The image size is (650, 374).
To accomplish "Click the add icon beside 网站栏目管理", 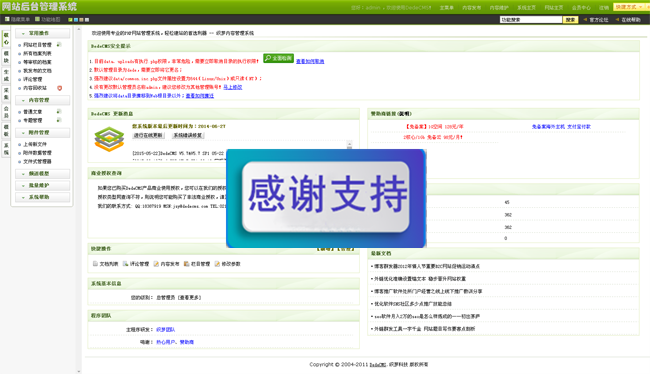I will (59, 44).
